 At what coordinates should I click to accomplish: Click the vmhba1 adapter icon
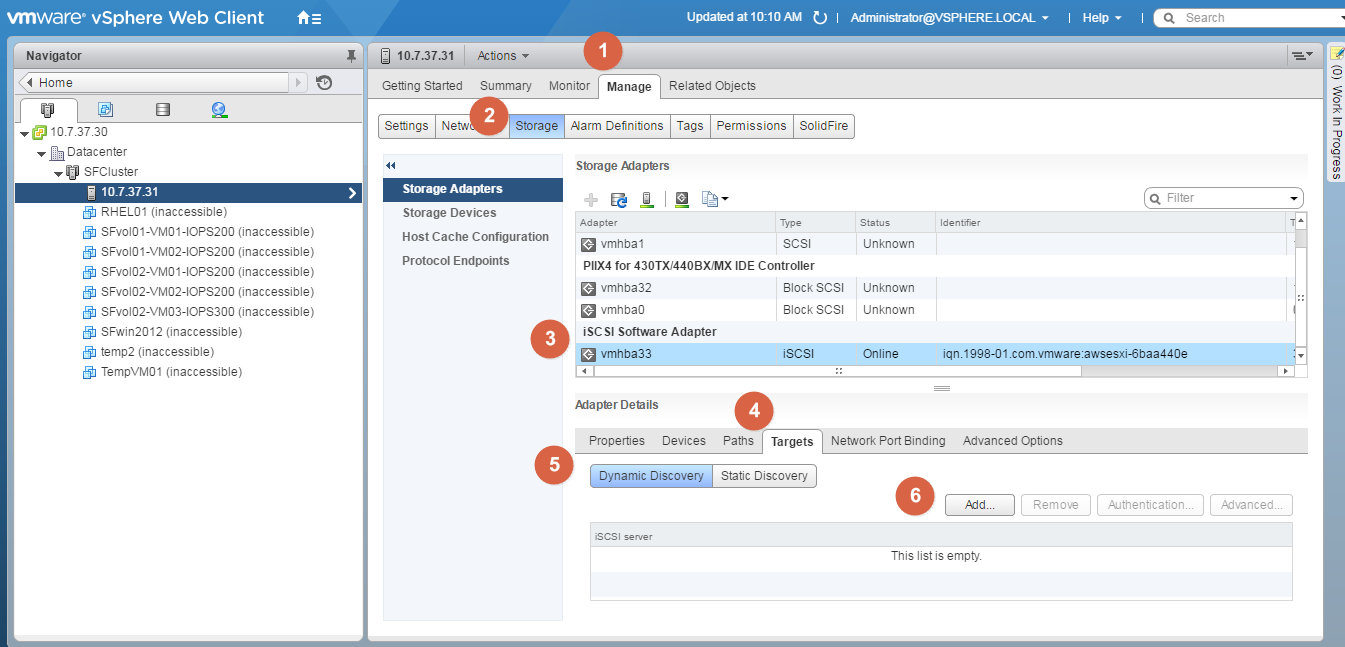588,244
